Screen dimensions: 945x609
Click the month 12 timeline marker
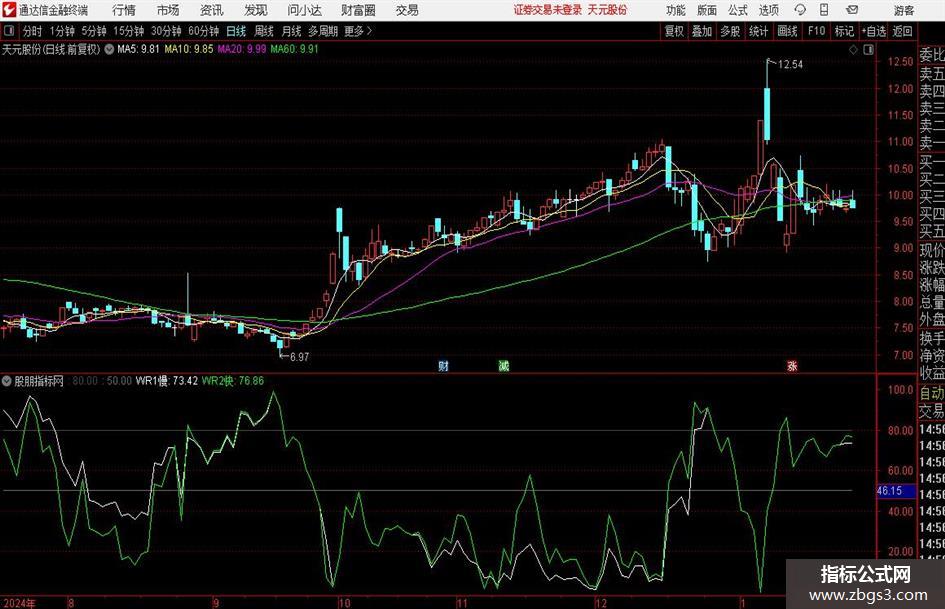tap(601, 603)
